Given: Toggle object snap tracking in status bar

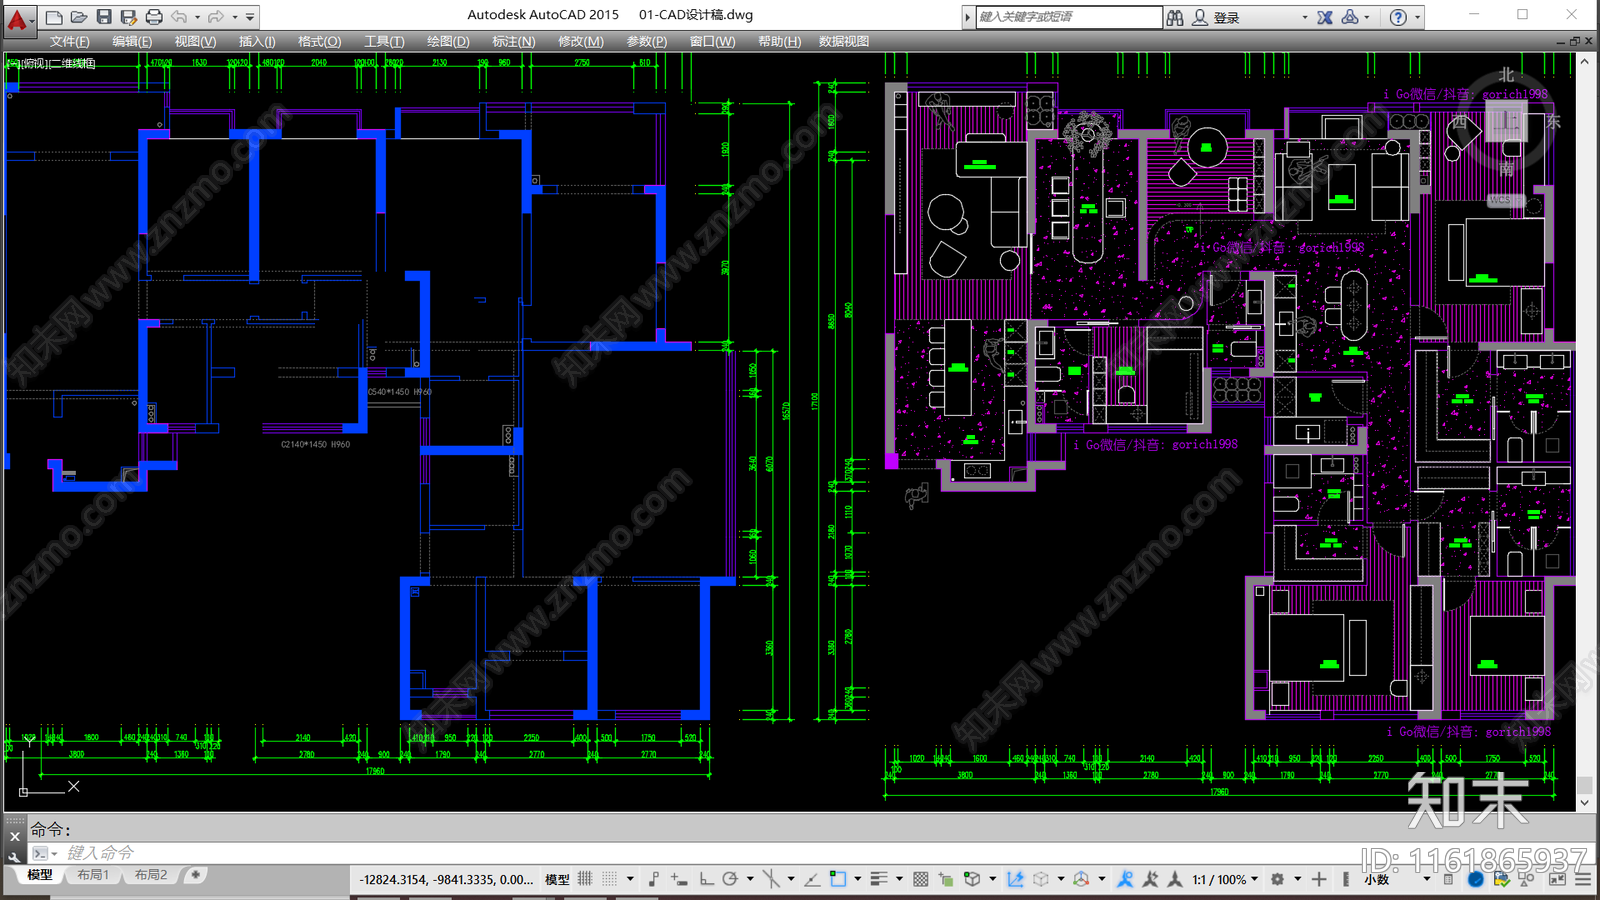Looking at the screenshot, I should 811,879.
